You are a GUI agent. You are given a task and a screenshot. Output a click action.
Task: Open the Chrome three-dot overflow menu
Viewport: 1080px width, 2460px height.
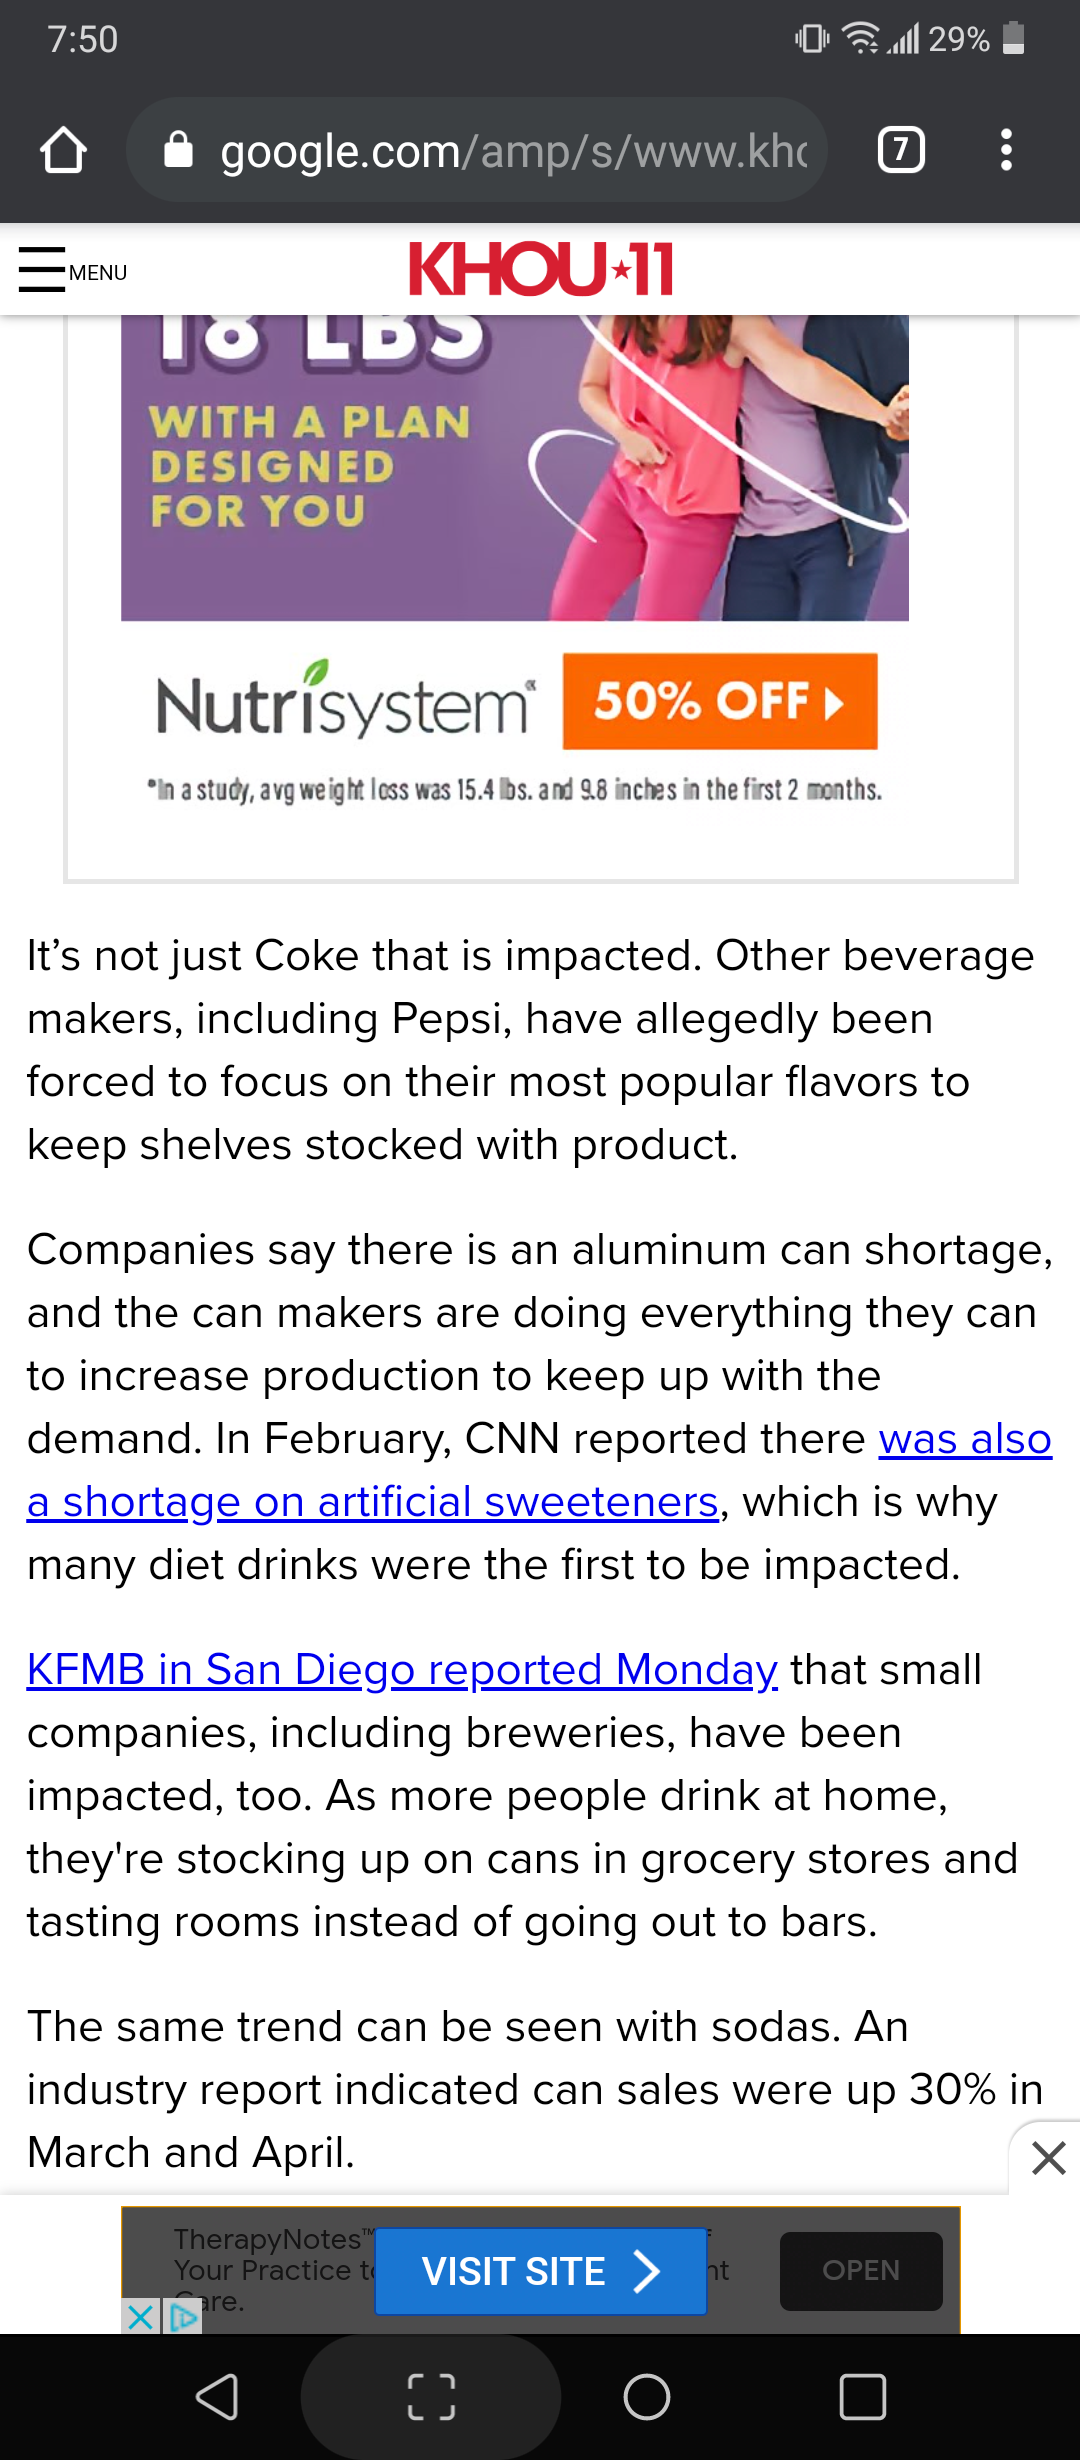1006,151
